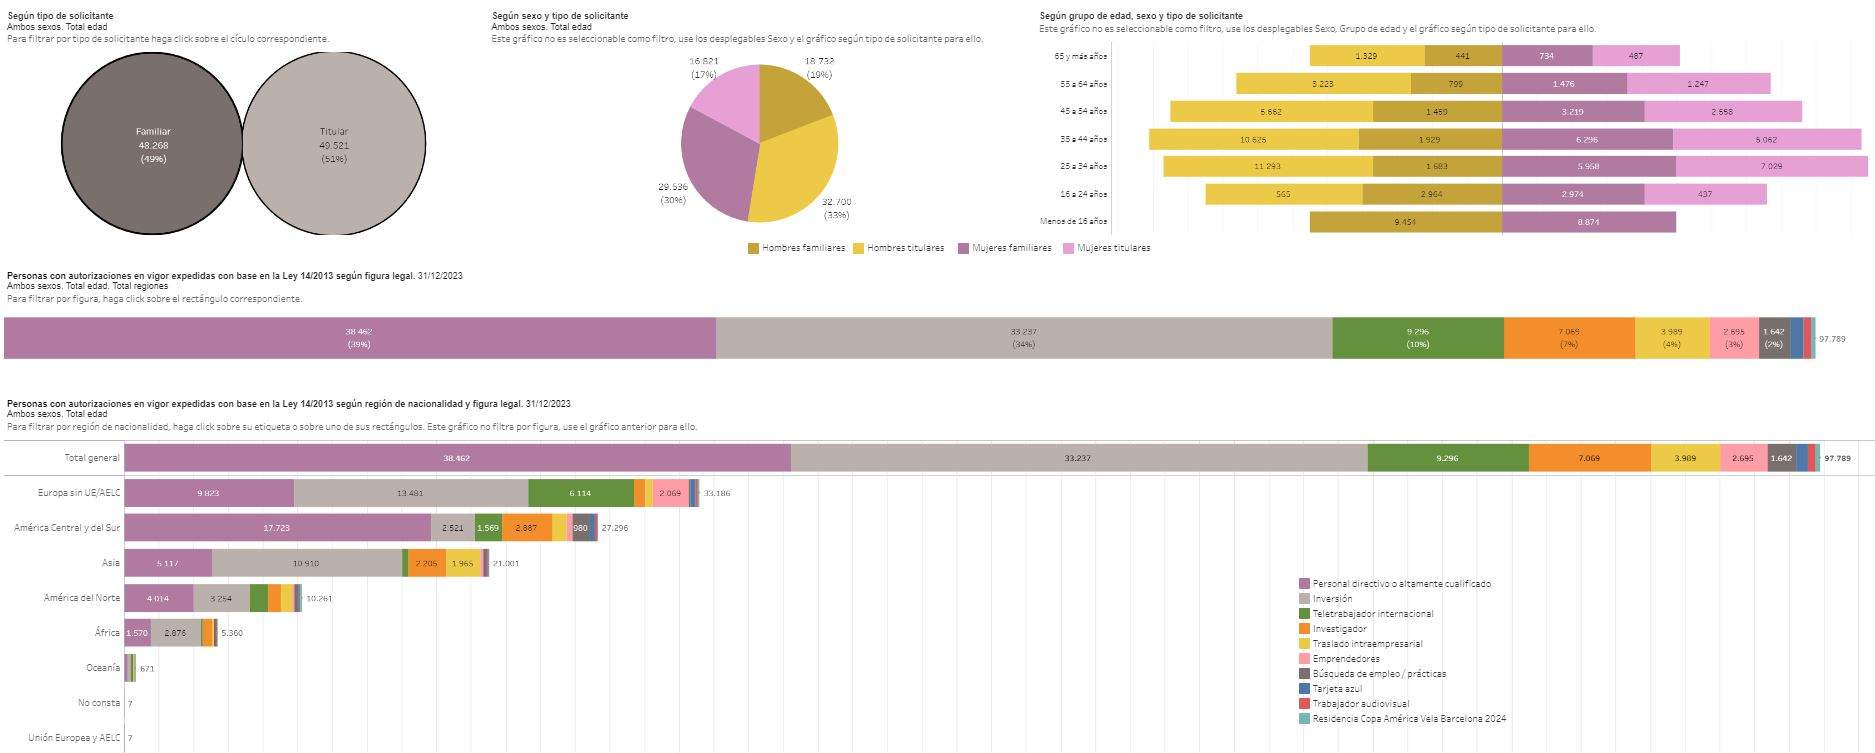1875x753 pixels.
Task: Click the 9.823 purple bar in Europa row
Action: [209, 493]
